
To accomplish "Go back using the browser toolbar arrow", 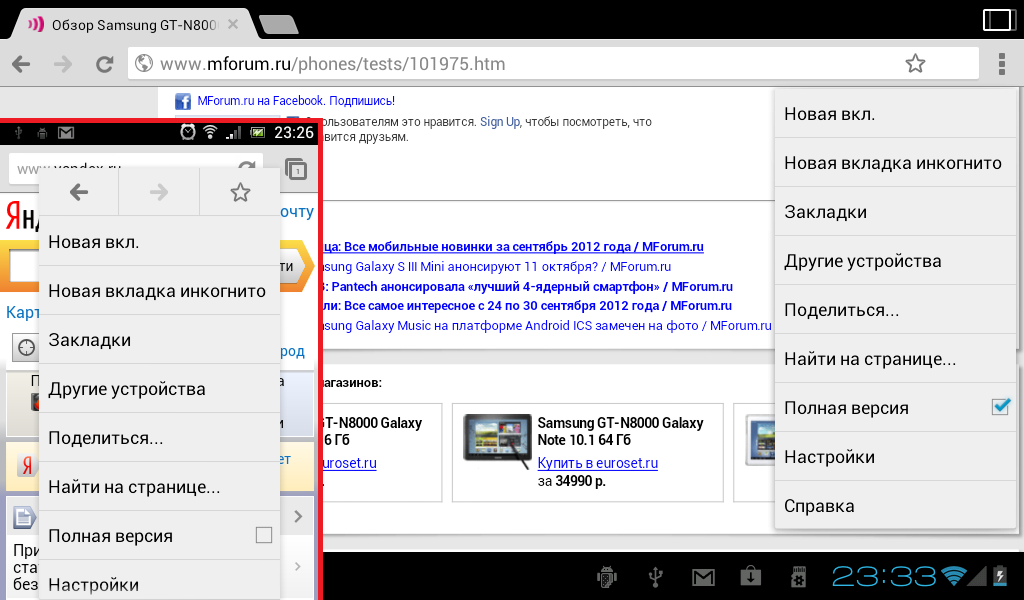I will pos(20,64).
